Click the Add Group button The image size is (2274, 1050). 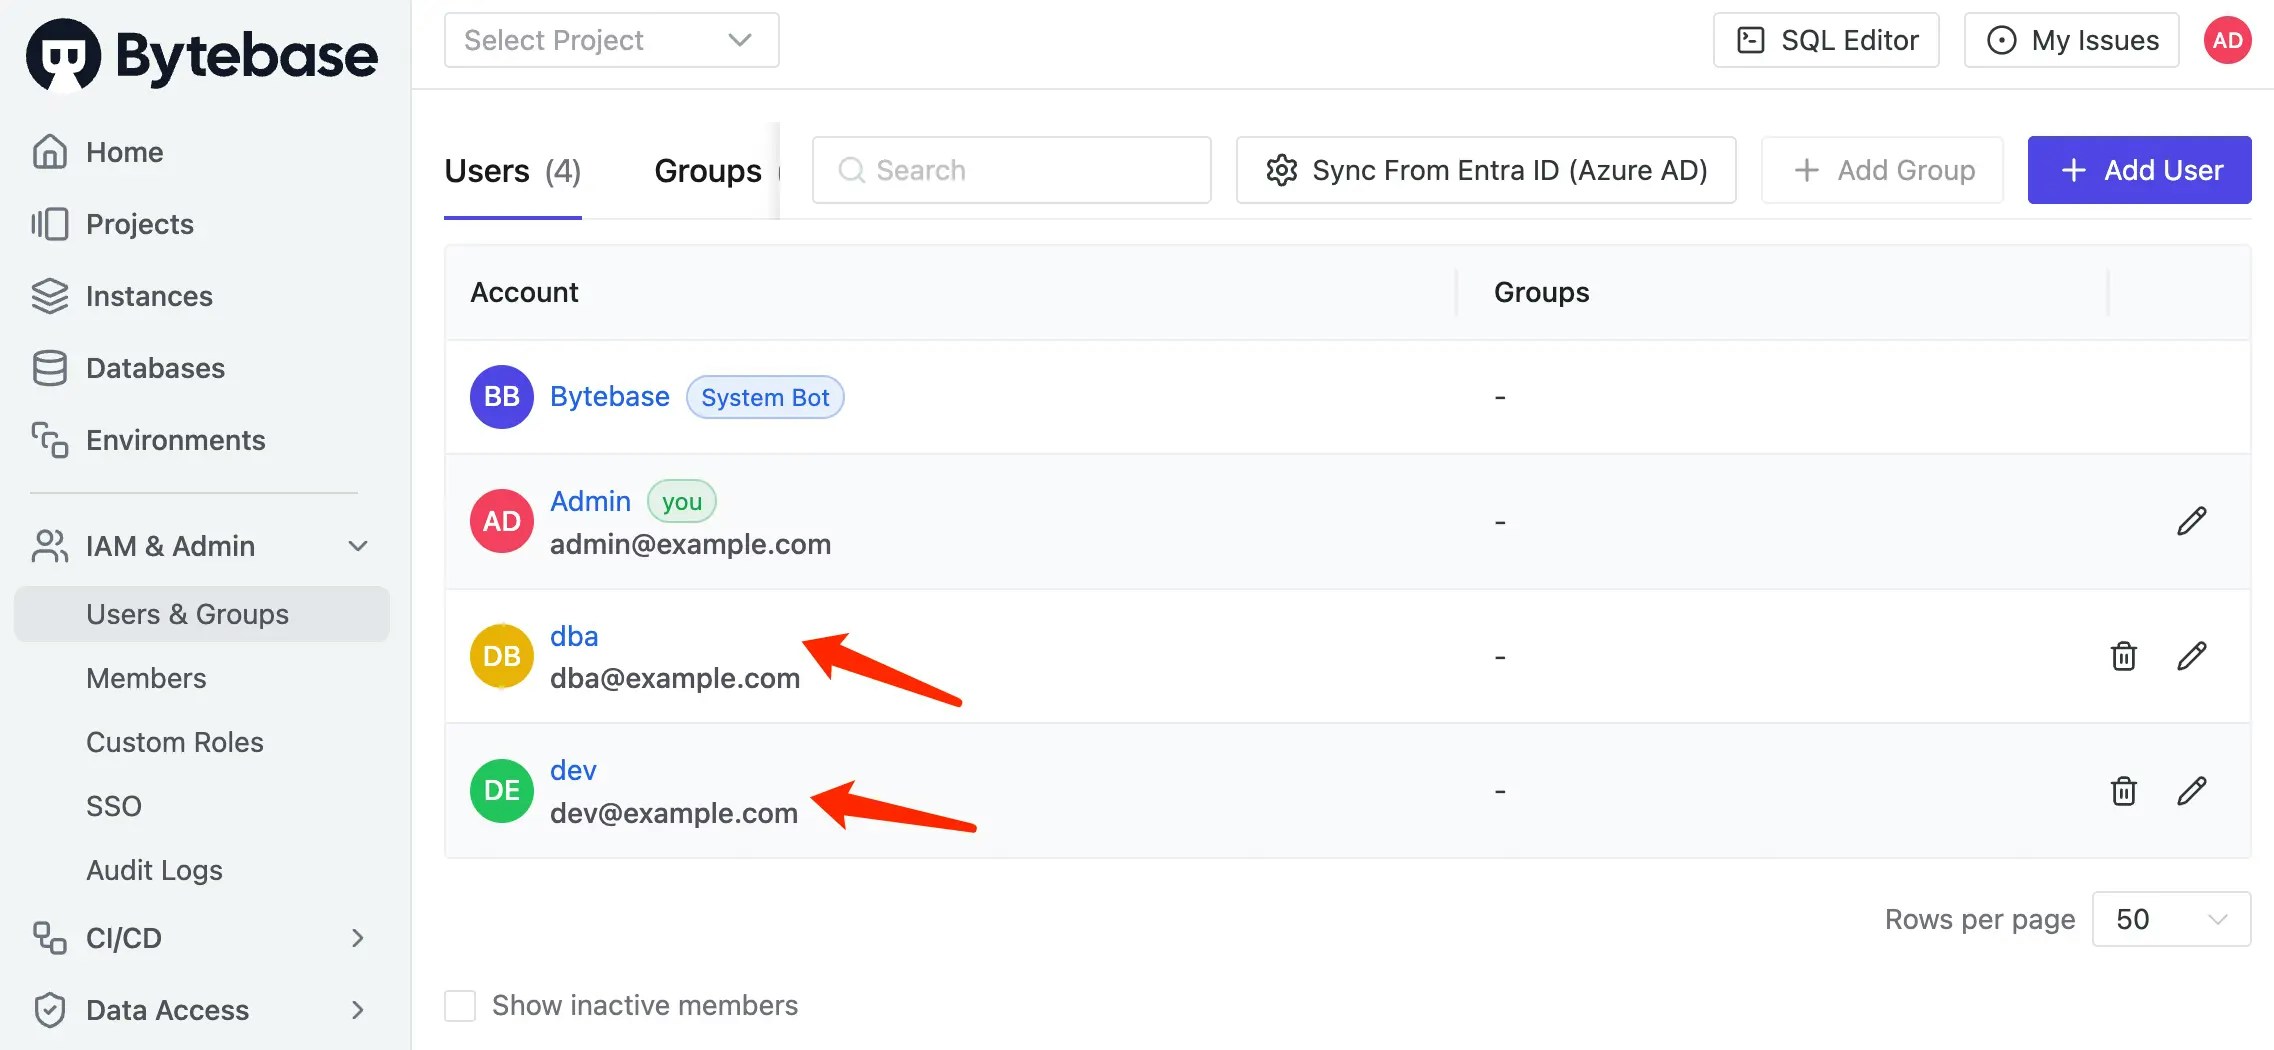pos(1882,170)
